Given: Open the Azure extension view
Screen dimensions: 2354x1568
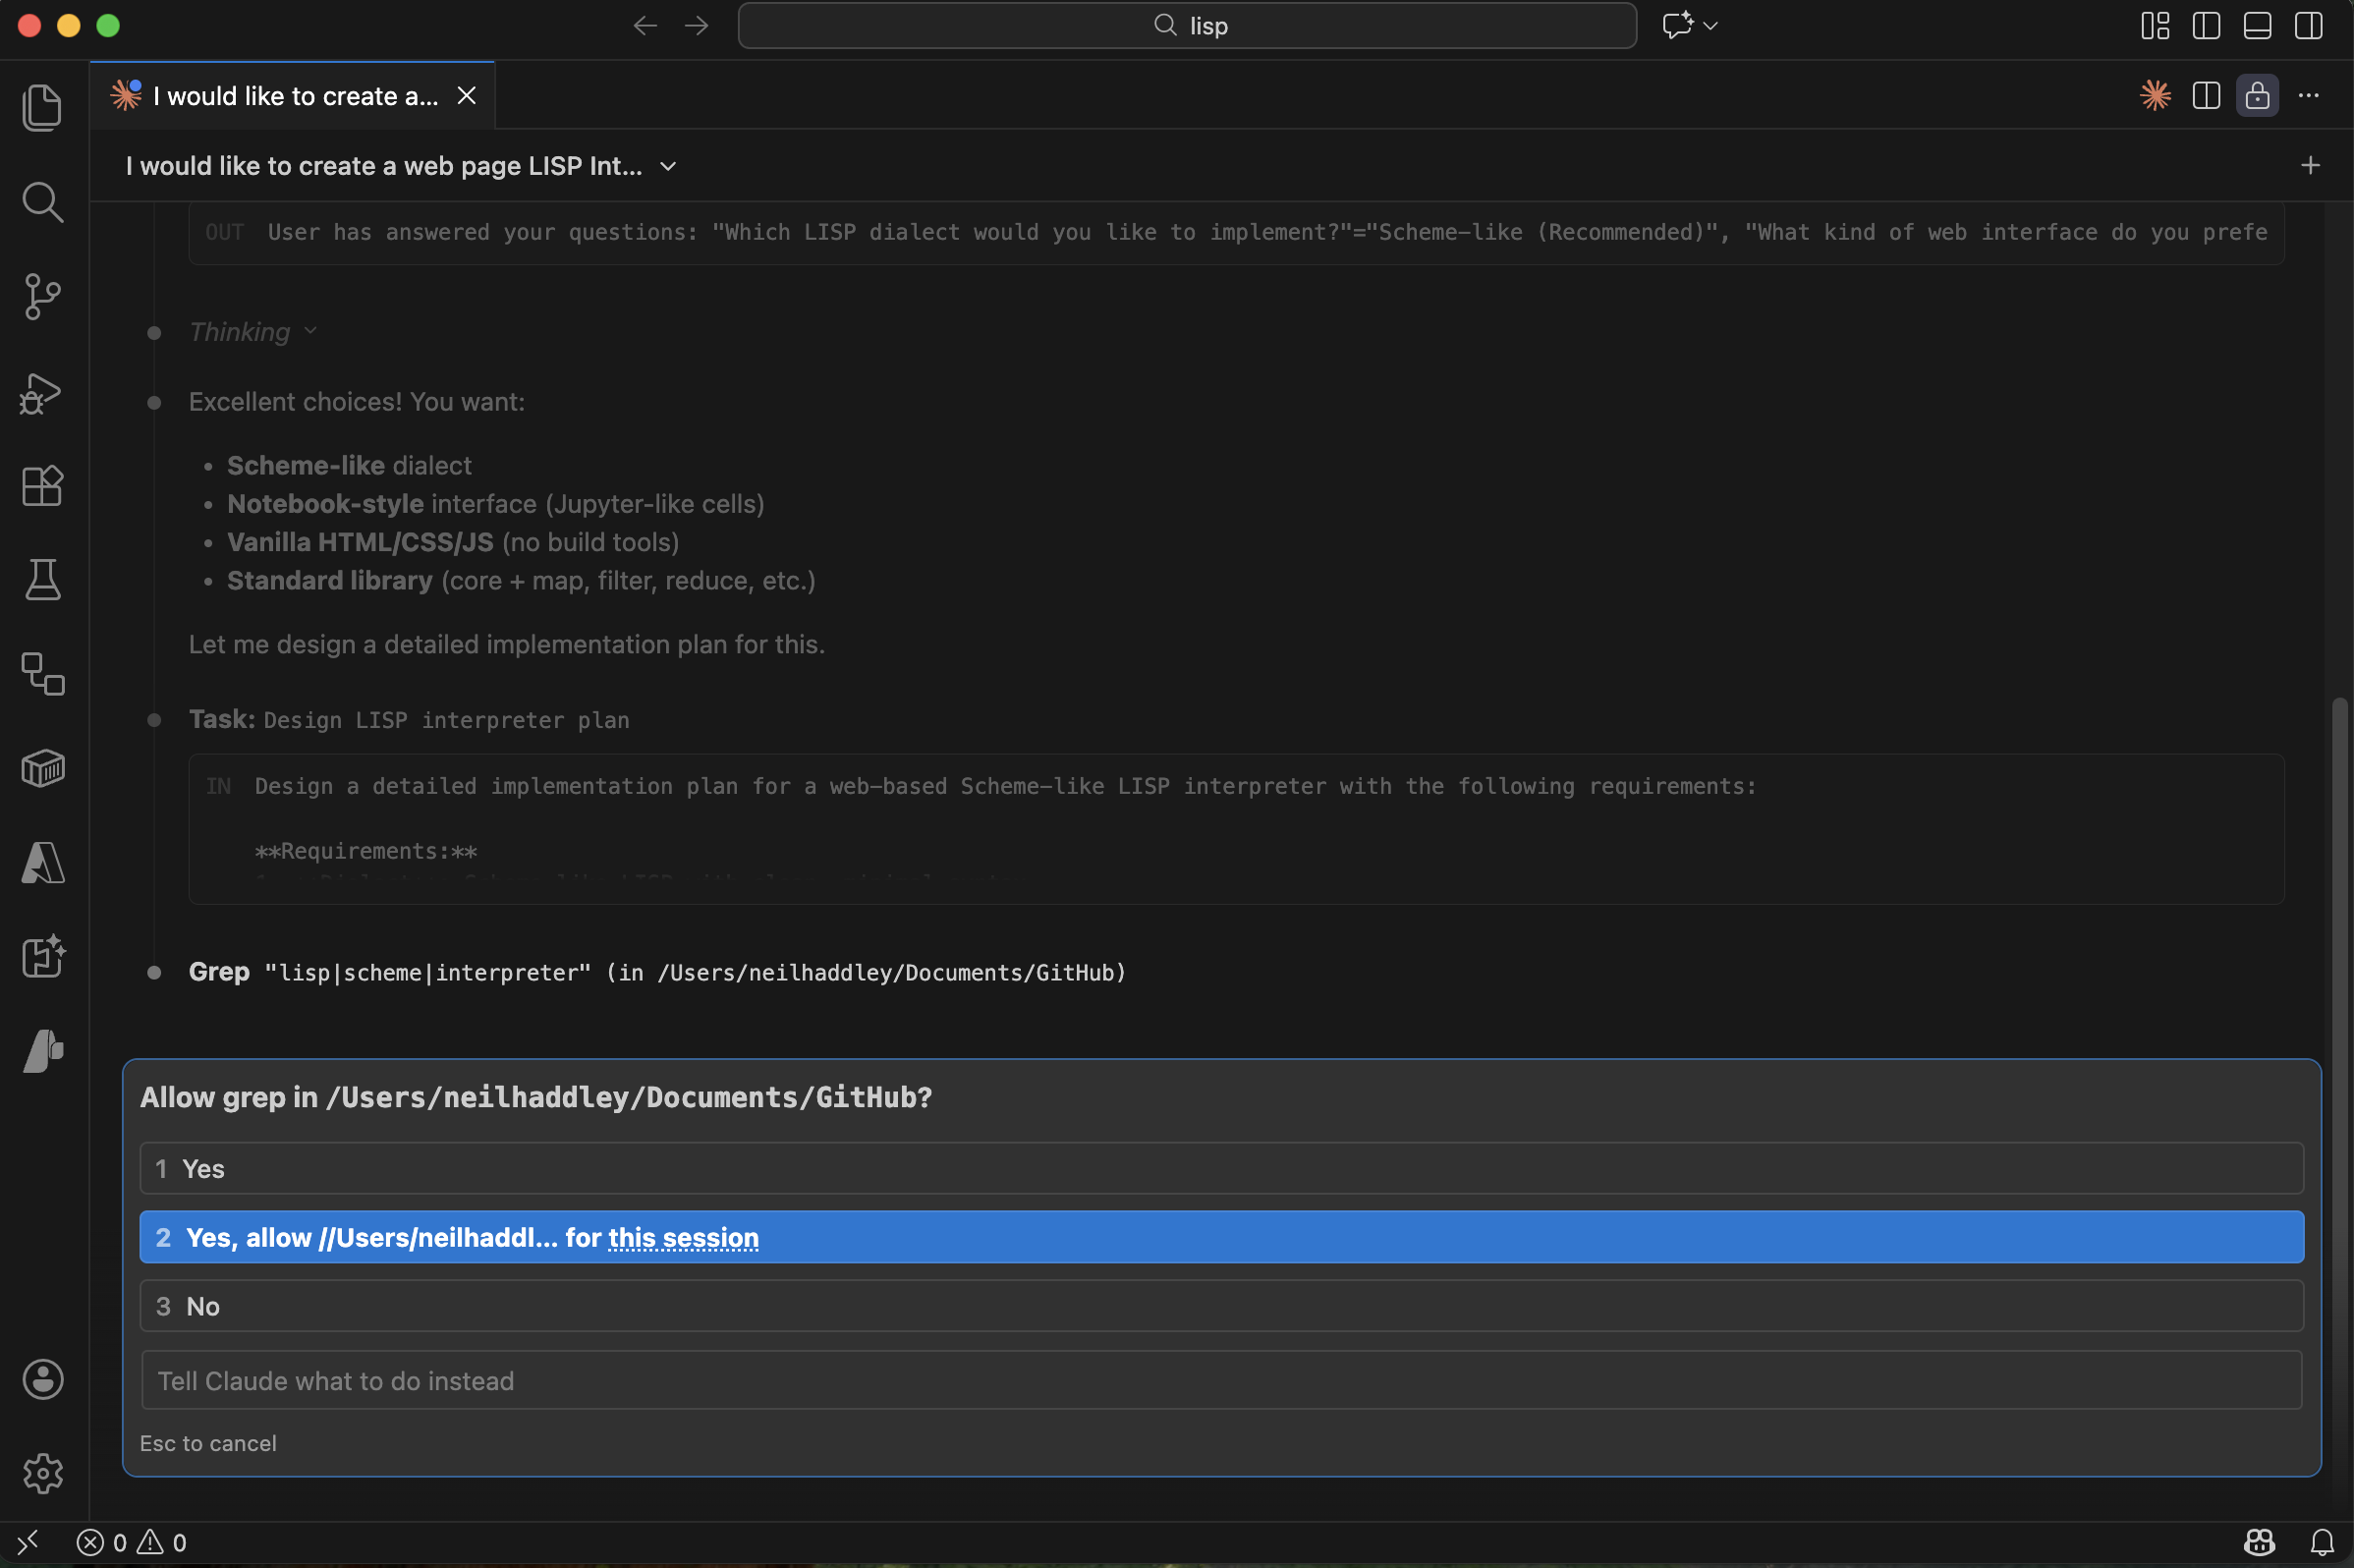Looking at the screenshot, I should tap(42, 863).
